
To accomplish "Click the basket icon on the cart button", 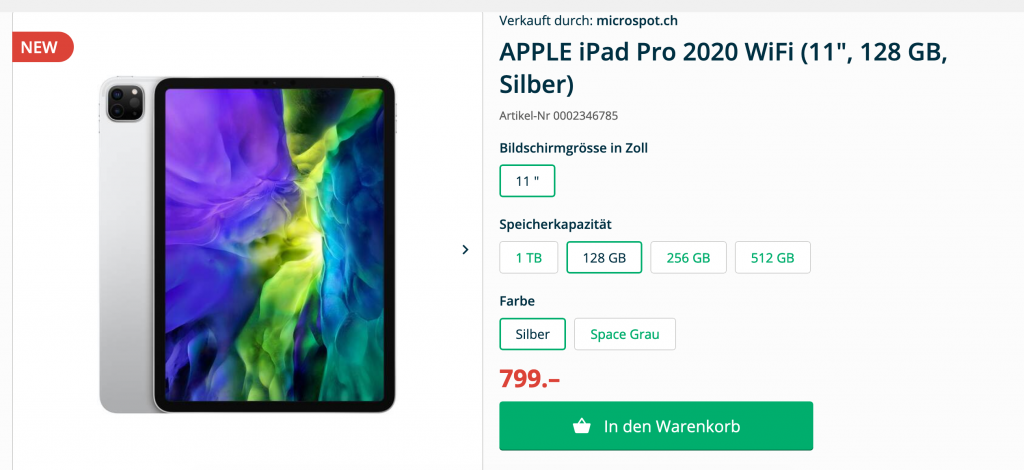I will 582,426.
